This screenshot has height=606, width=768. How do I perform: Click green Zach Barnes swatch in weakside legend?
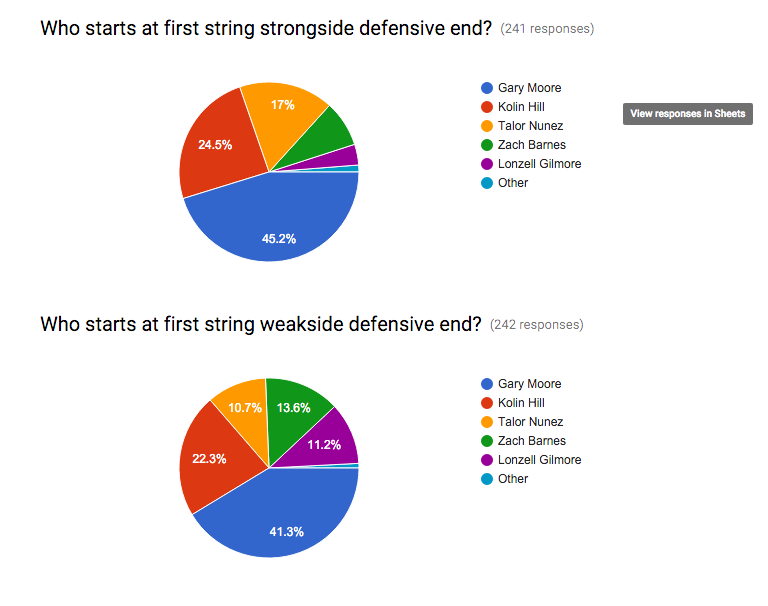tap(487, 441)
